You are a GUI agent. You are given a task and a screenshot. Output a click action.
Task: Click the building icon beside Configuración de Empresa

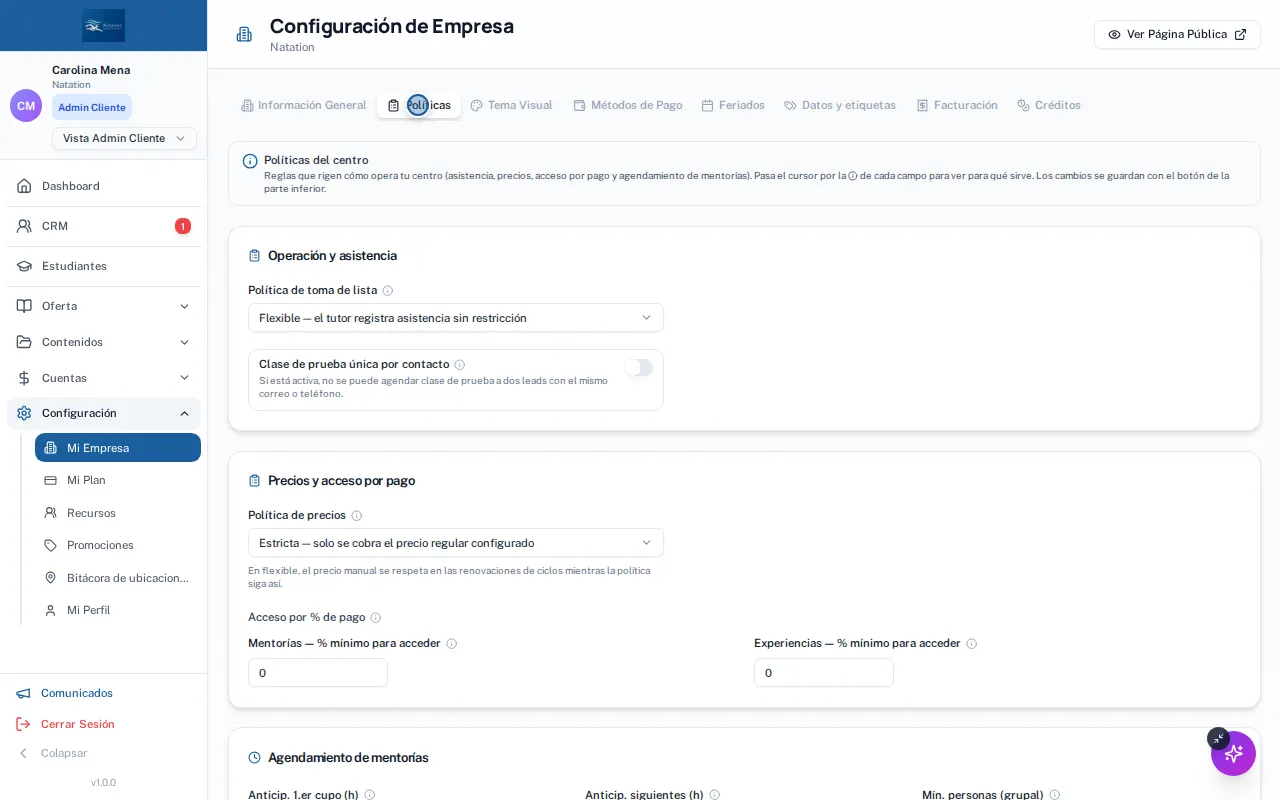click(x=244, y=34)
